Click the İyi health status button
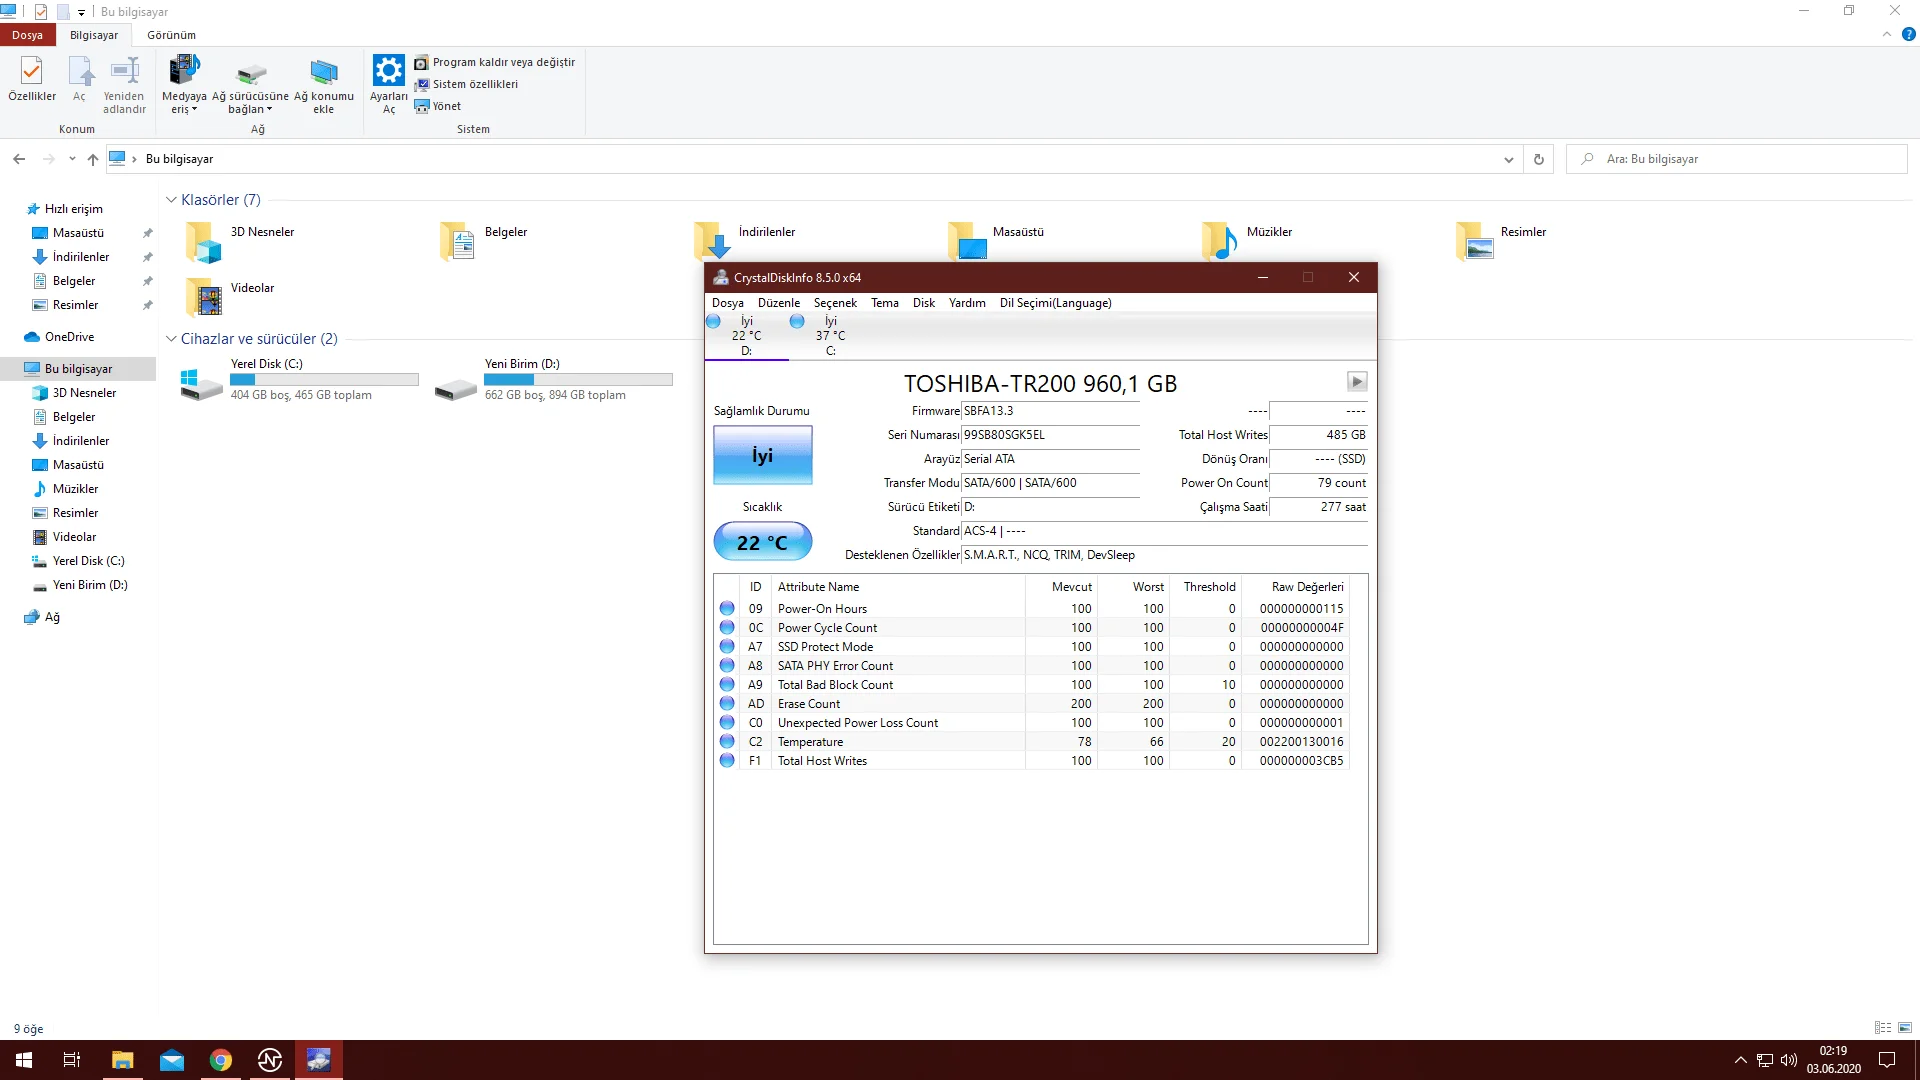The height and width of the screenshot is (1080, 1920). tap(762, 455)
